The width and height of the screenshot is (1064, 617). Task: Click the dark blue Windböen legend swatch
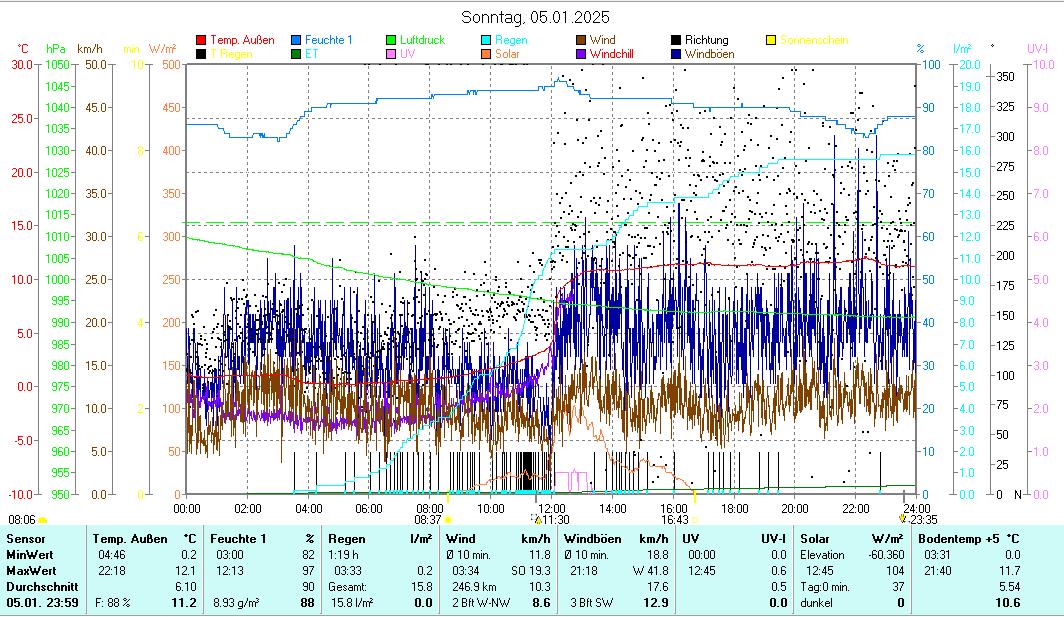[676, 54]
